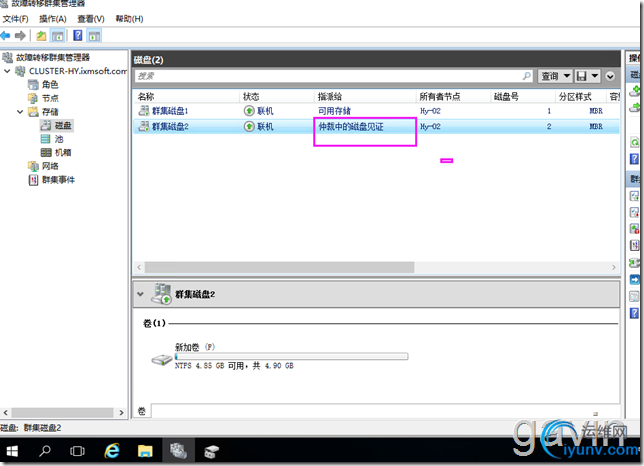Screen dimensions: 644x466
Task: Click the disk list scroll-right arrow
Action: (614, 267)
